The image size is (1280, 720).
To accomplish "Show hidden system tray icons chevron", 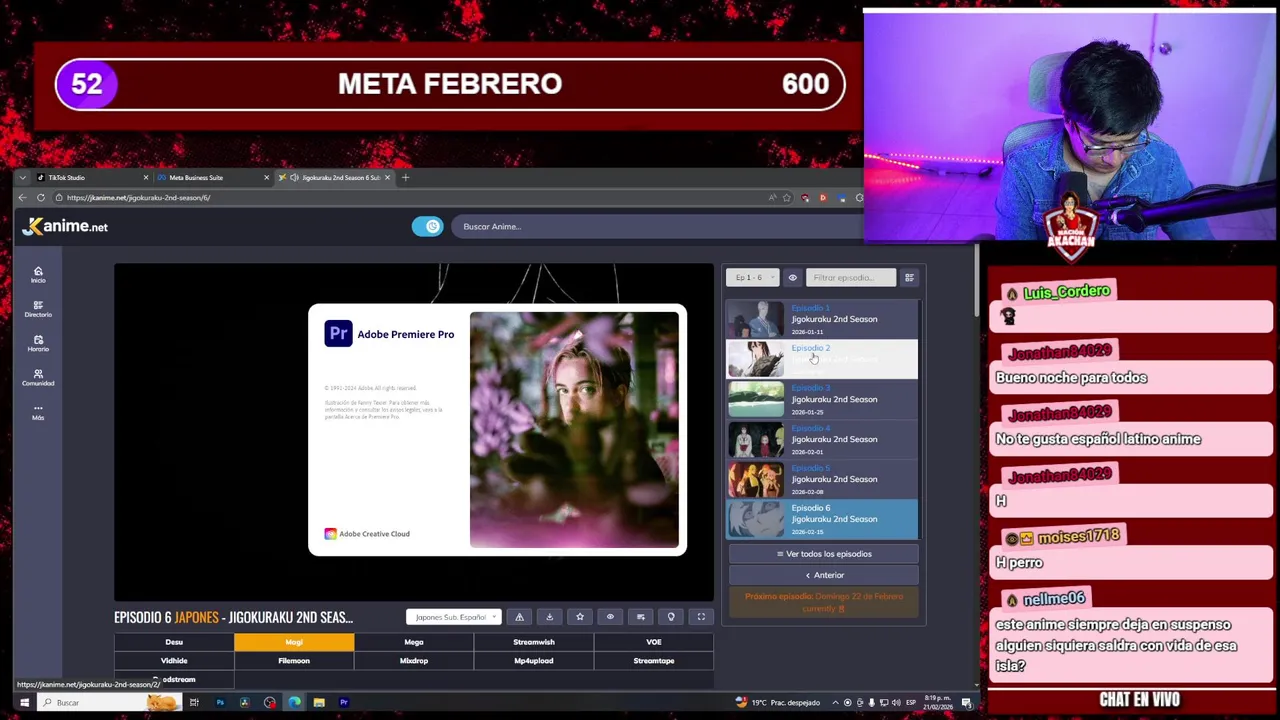I will tap(835, 703).
